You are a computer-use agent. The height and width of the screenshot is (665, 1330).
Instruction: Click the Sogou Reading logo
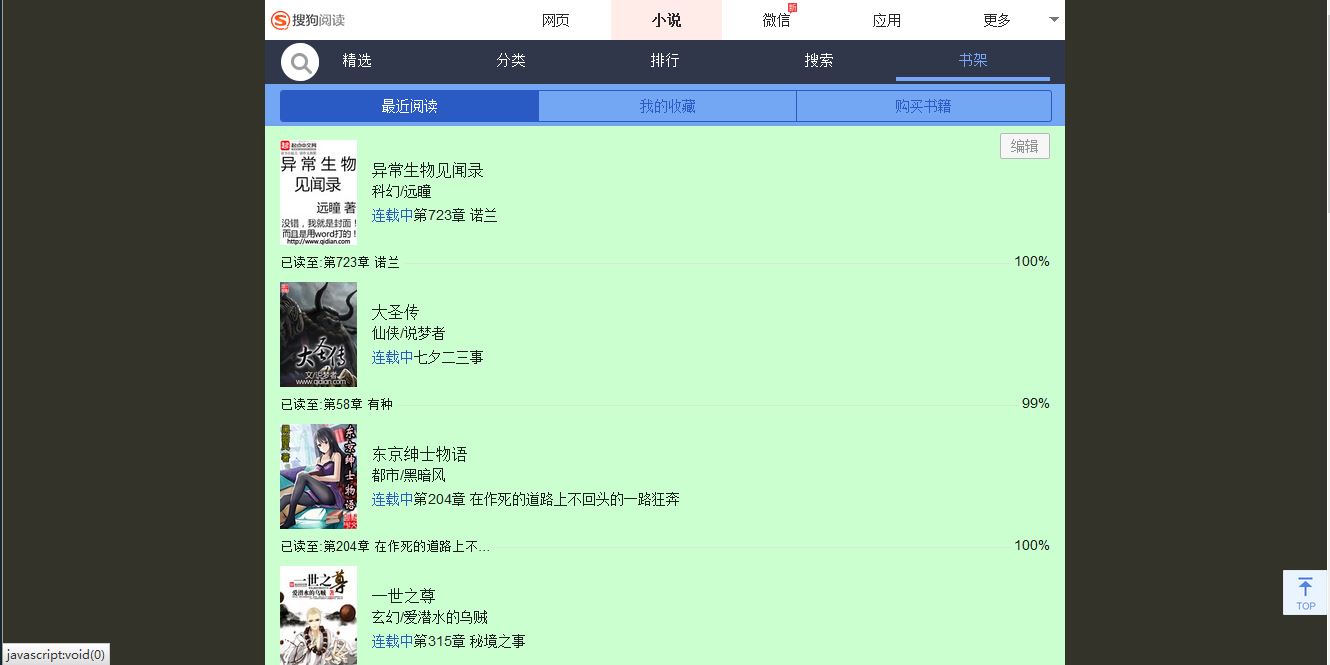click(308, 20)
